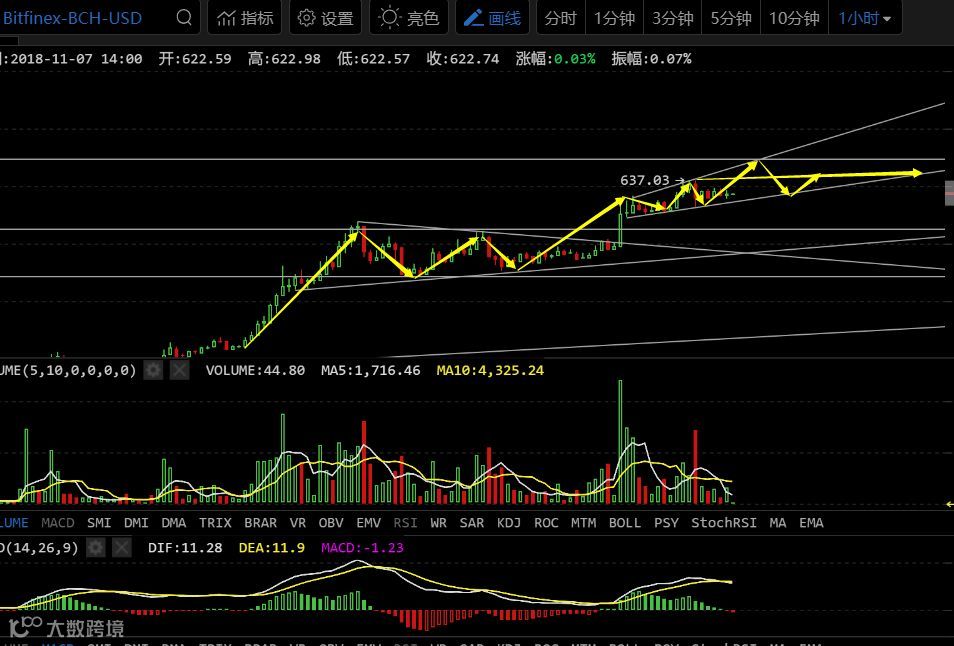This screenshot has width=954, height=646.
Task: Open 设置 settings with gear icon
Action: [326, 18]
